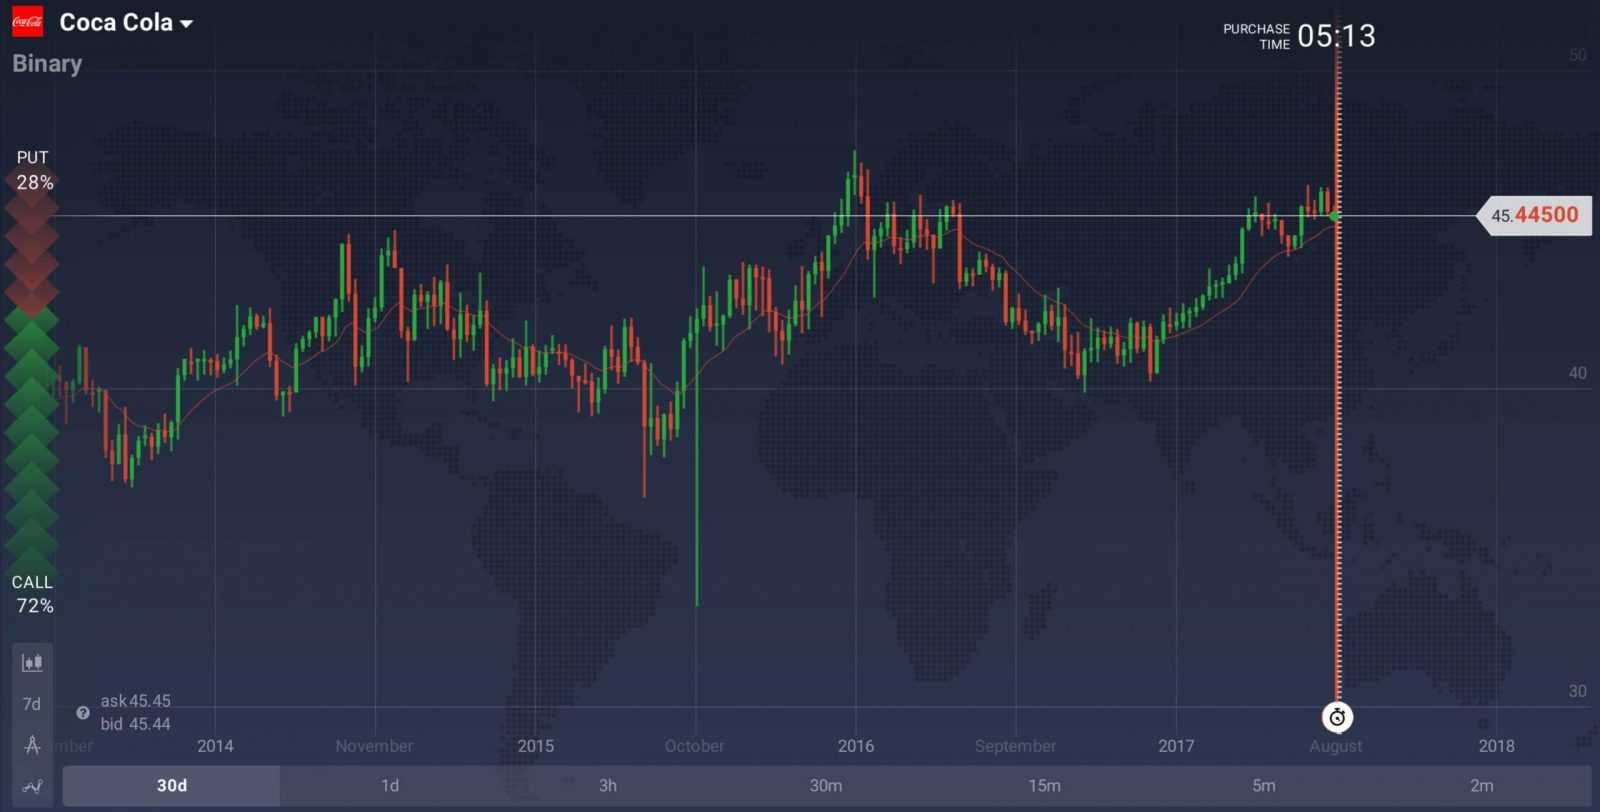1600x812 pixels.
Task: Select the 30d timeframe tab
Action: tap(171, 786)
